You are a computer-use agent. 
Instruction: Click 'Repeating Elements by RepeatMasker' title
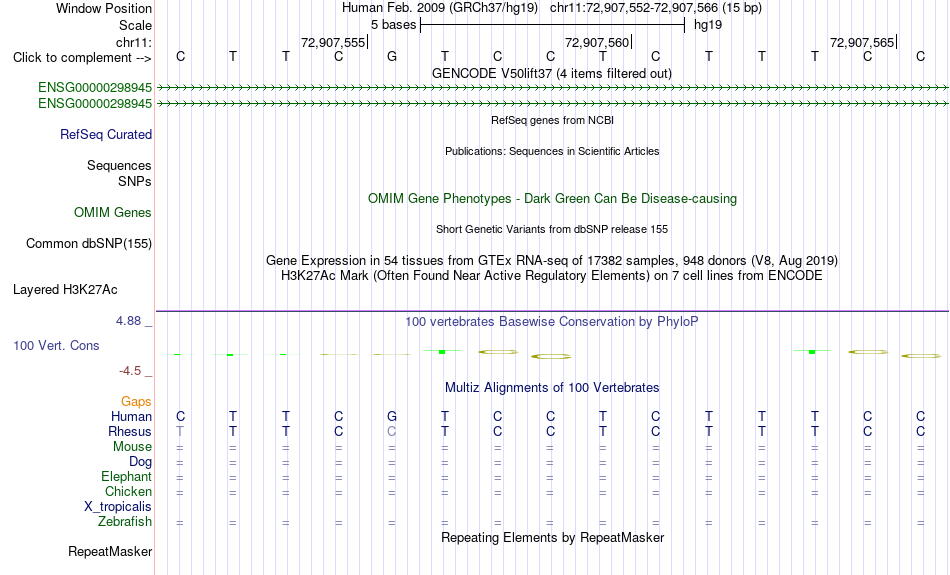click(552, 538)
